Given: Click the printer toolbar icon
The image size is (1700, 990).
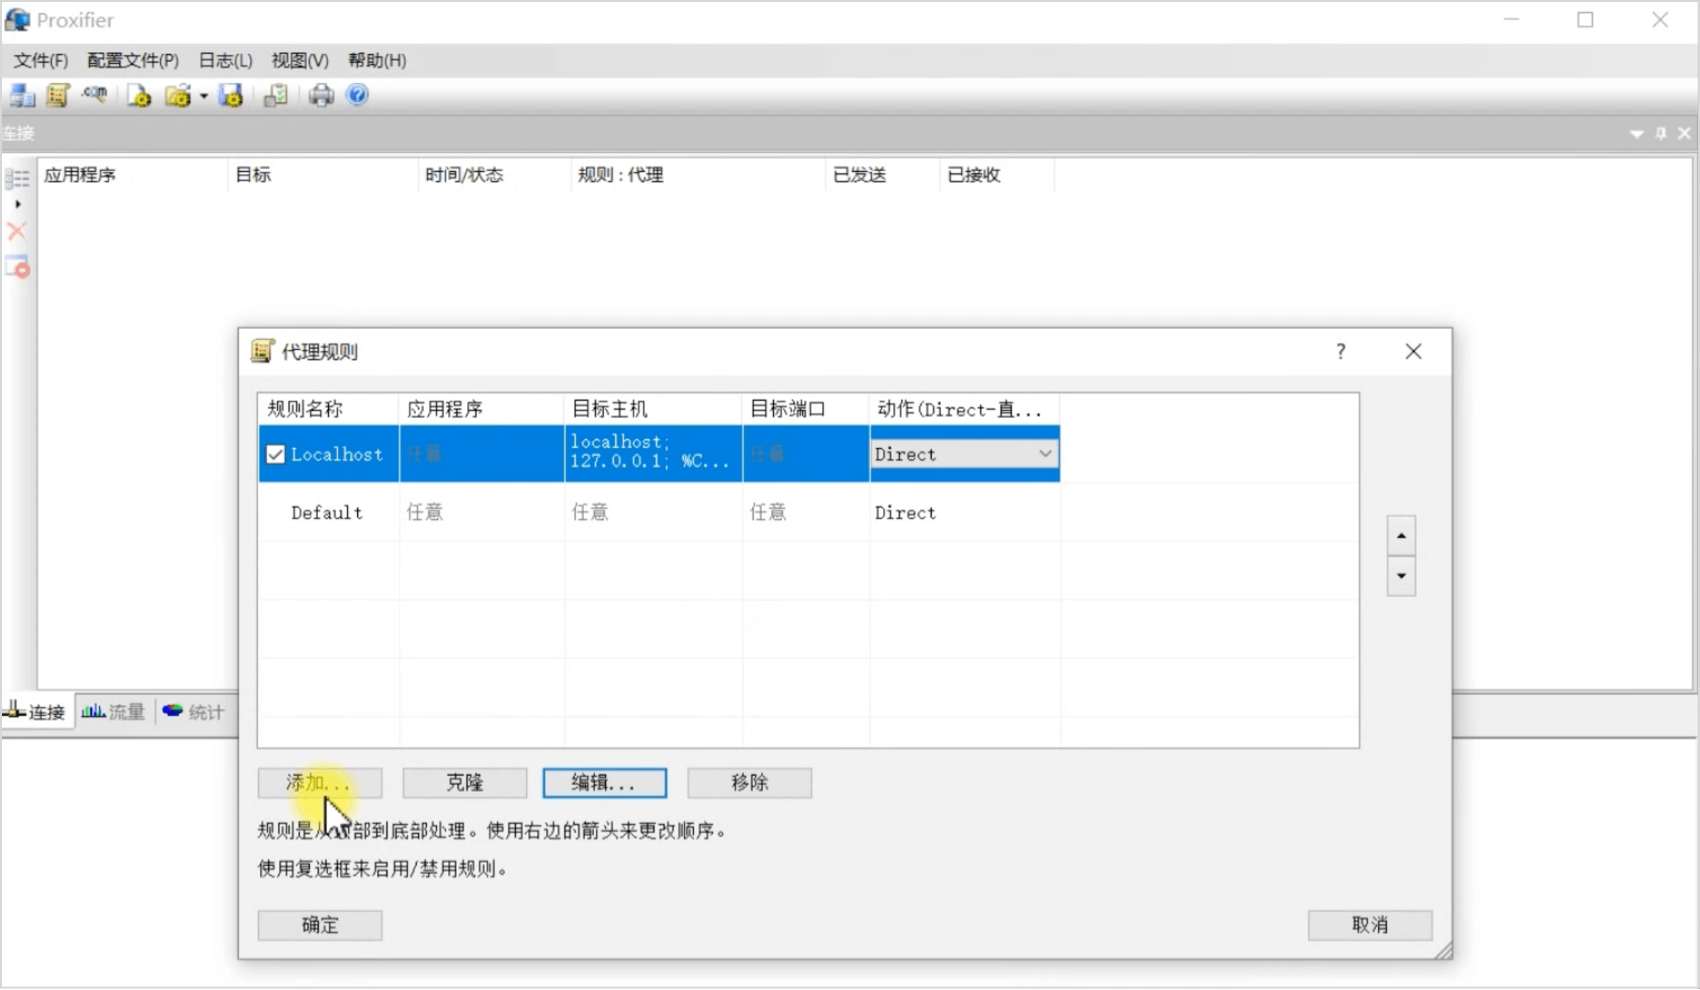Looking at the screenshot, I should pyautogui.click(x=321, y=95).
